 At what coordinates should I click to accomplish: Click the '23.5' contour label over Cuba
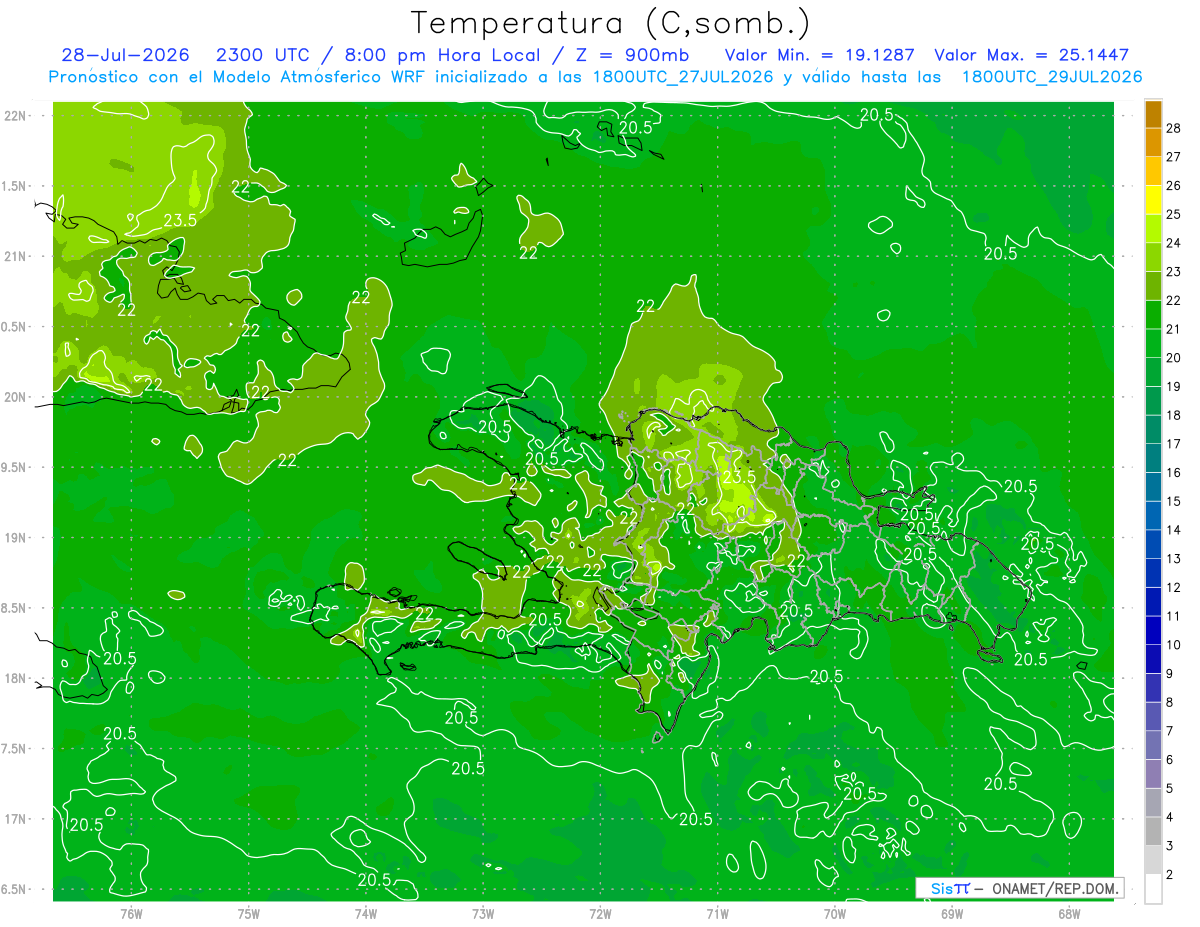coord(179,221)
